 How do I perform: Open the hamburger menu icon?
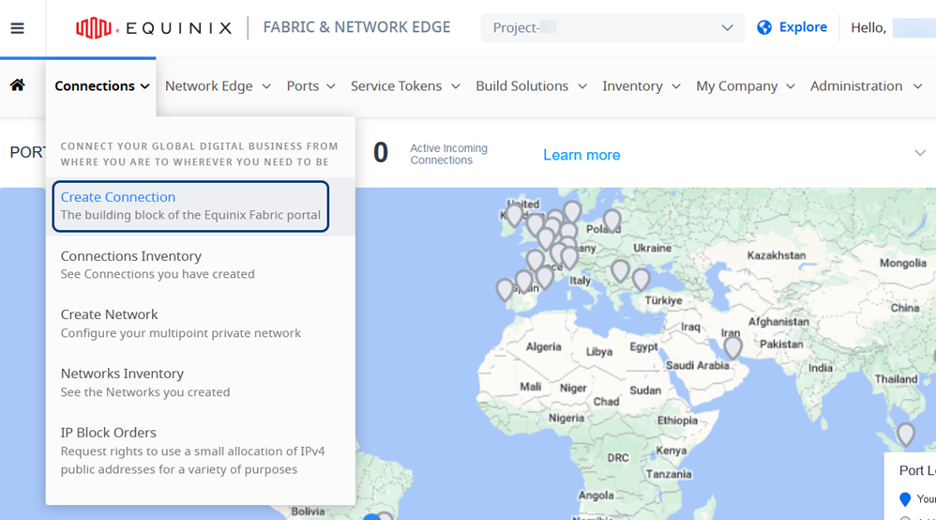pyautogui.click(x=17, y=28)
